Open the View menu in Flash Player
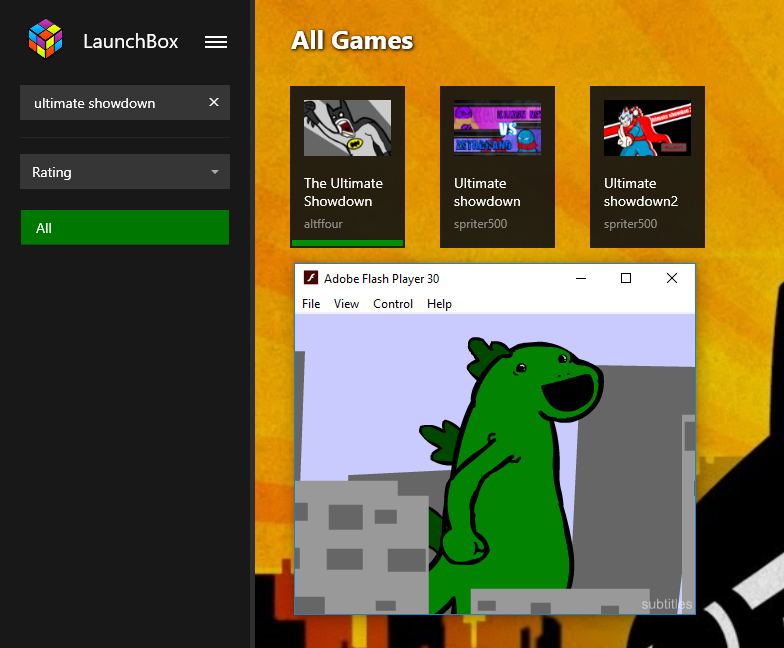 (346, 304)
